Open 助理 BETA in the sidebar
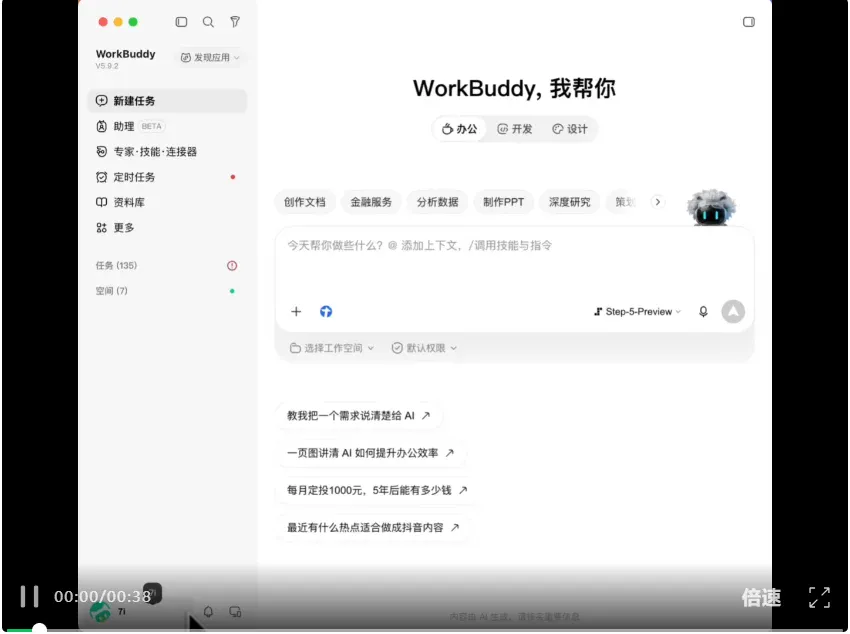This screenshot has height=634, width=850. (x=167, y=126)
